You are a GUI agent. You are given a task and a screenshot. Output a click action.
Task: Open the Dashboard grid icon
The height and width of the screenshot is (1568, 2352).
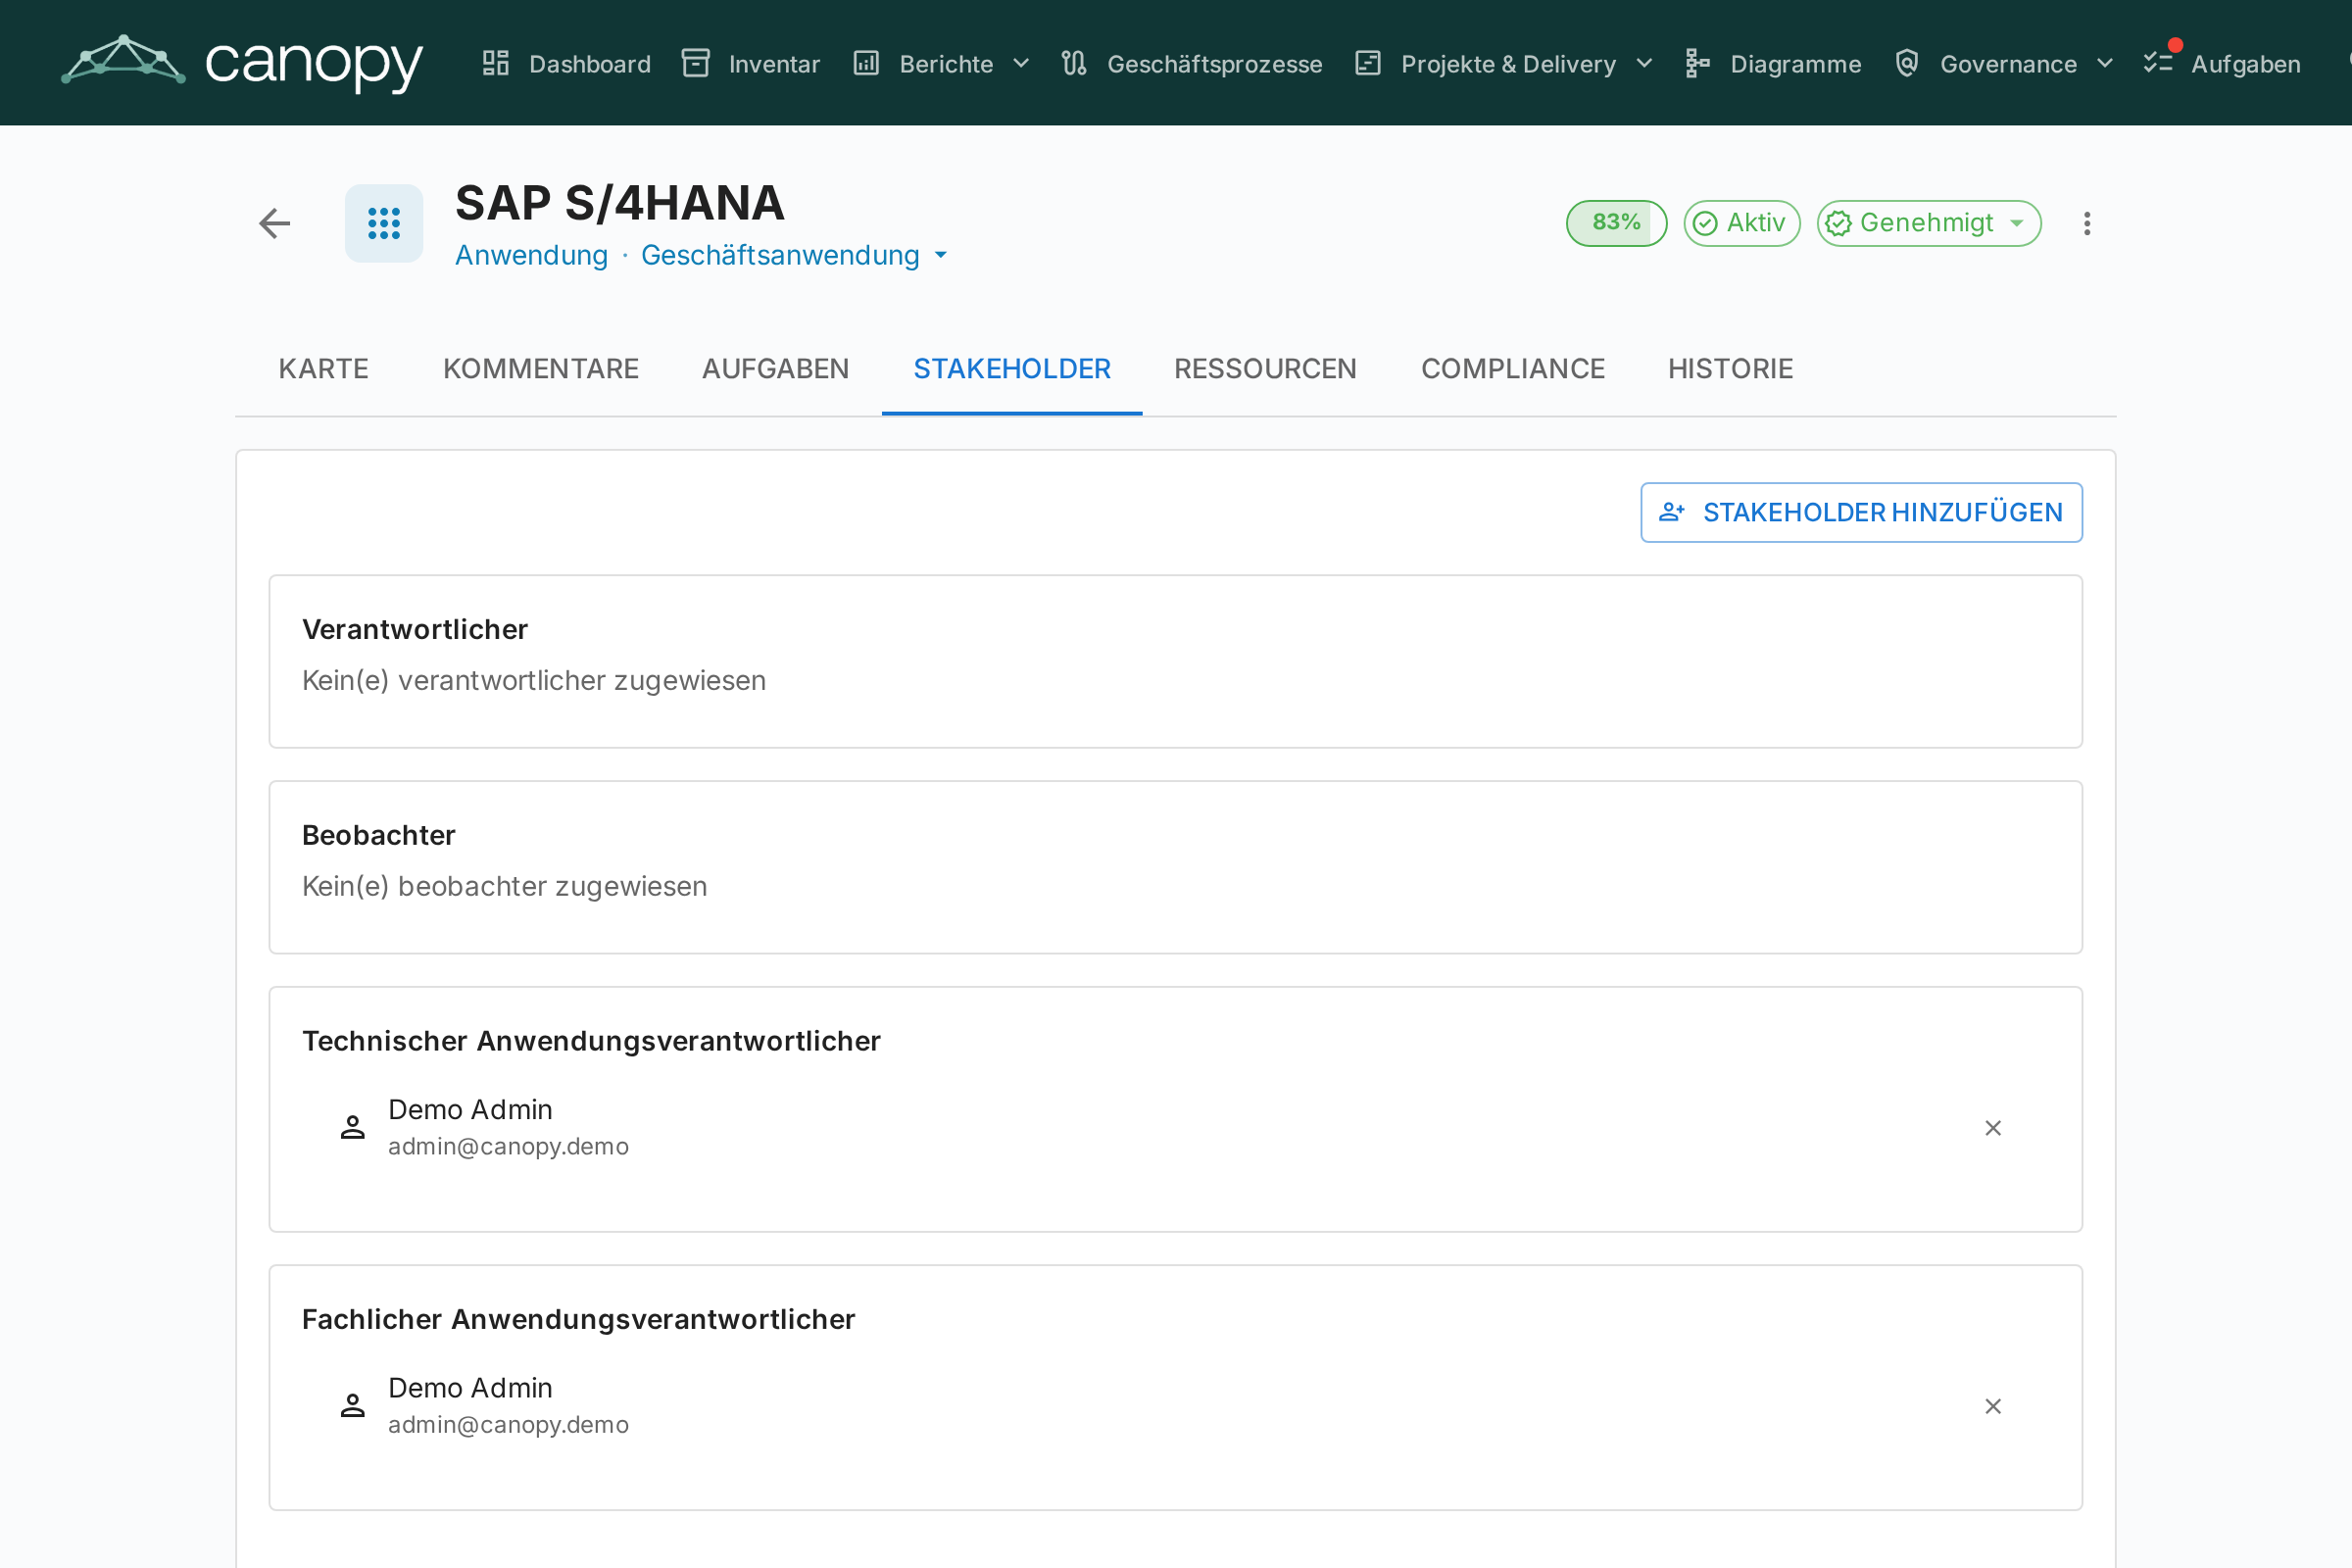(496, 64)
